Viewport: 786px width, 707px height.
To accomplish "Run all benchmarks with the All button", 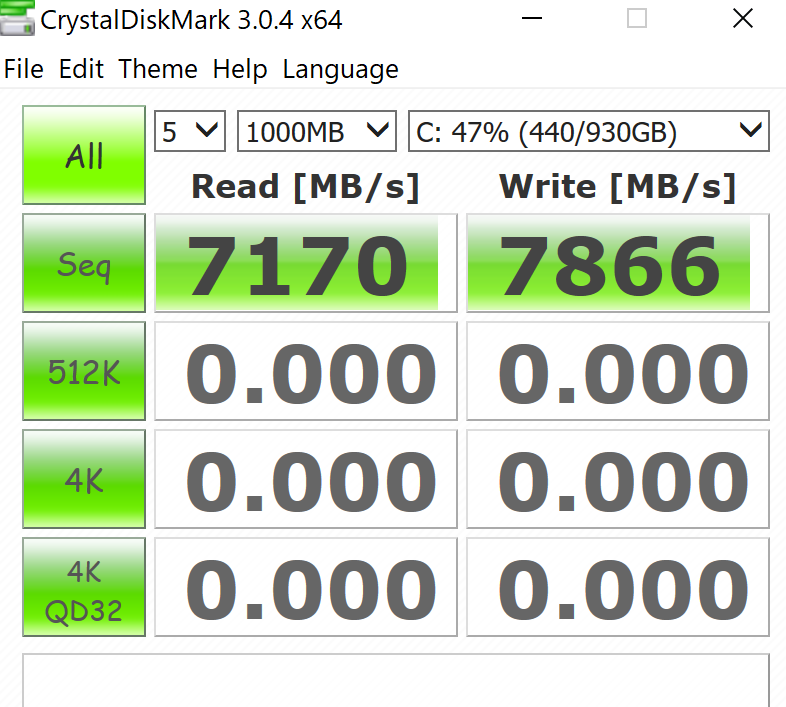I will (x=84, y=156).
